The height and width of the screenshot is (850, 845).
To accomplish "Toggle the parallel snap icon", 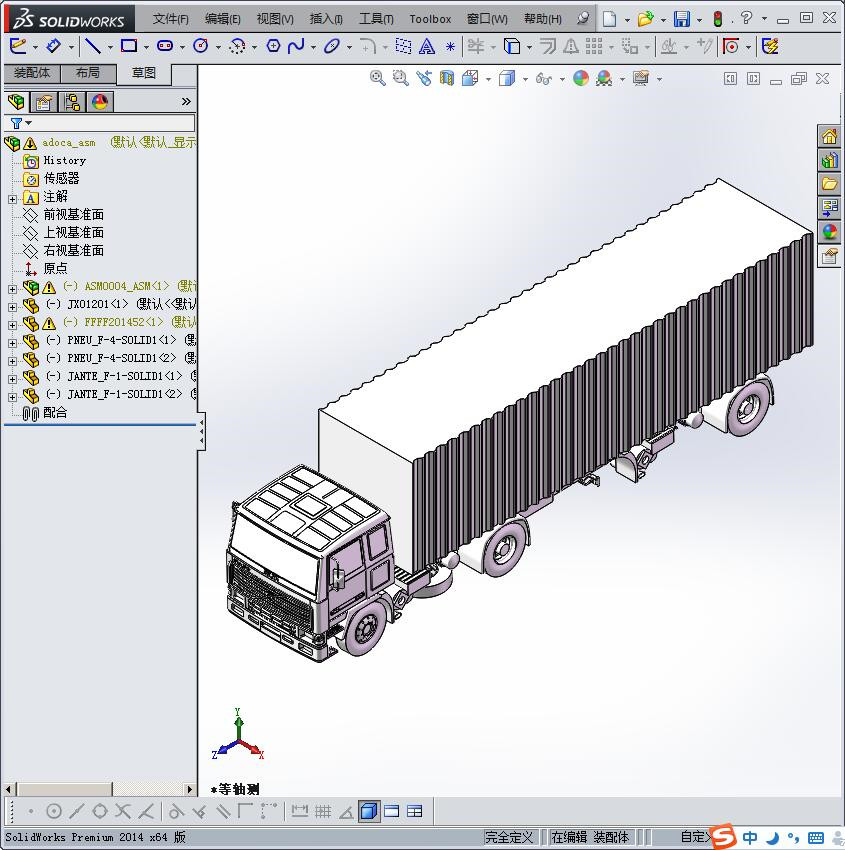I will coord(223,812).
